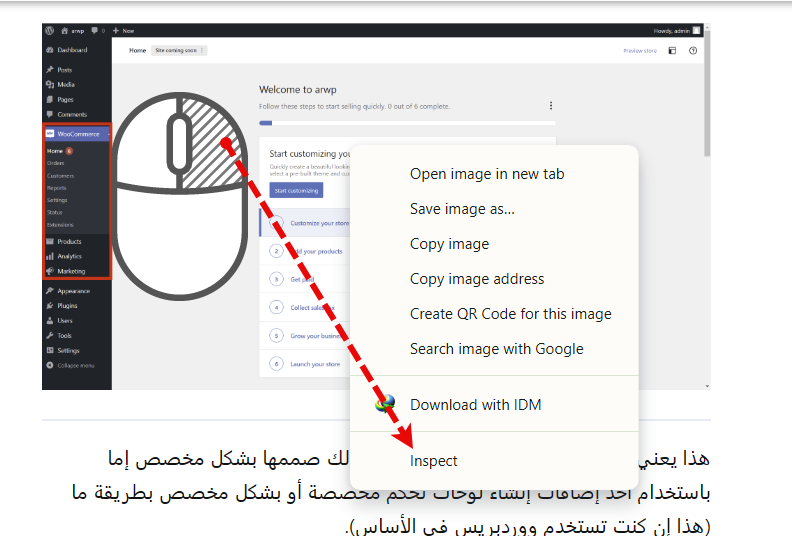Select Create QR Code for this image

pos(511,314)
